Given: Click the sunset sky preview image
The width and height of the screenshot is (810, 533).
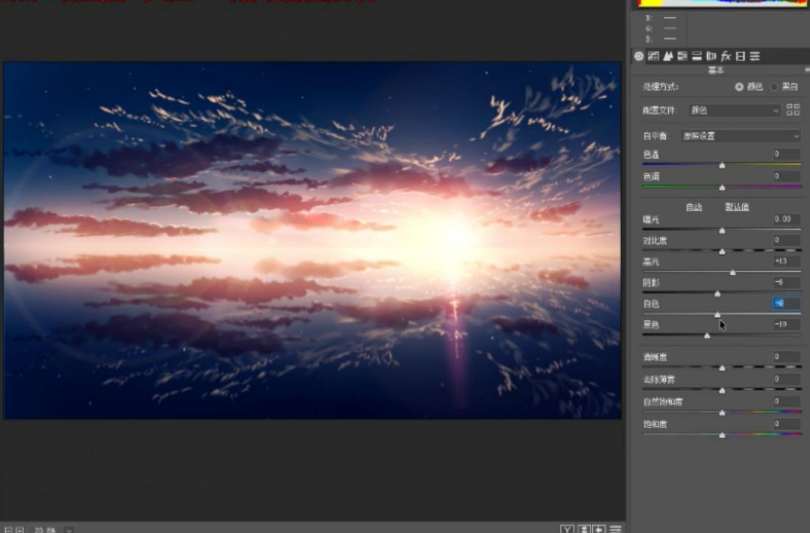Looking at the screenshot, I should [x=312, y=240].
